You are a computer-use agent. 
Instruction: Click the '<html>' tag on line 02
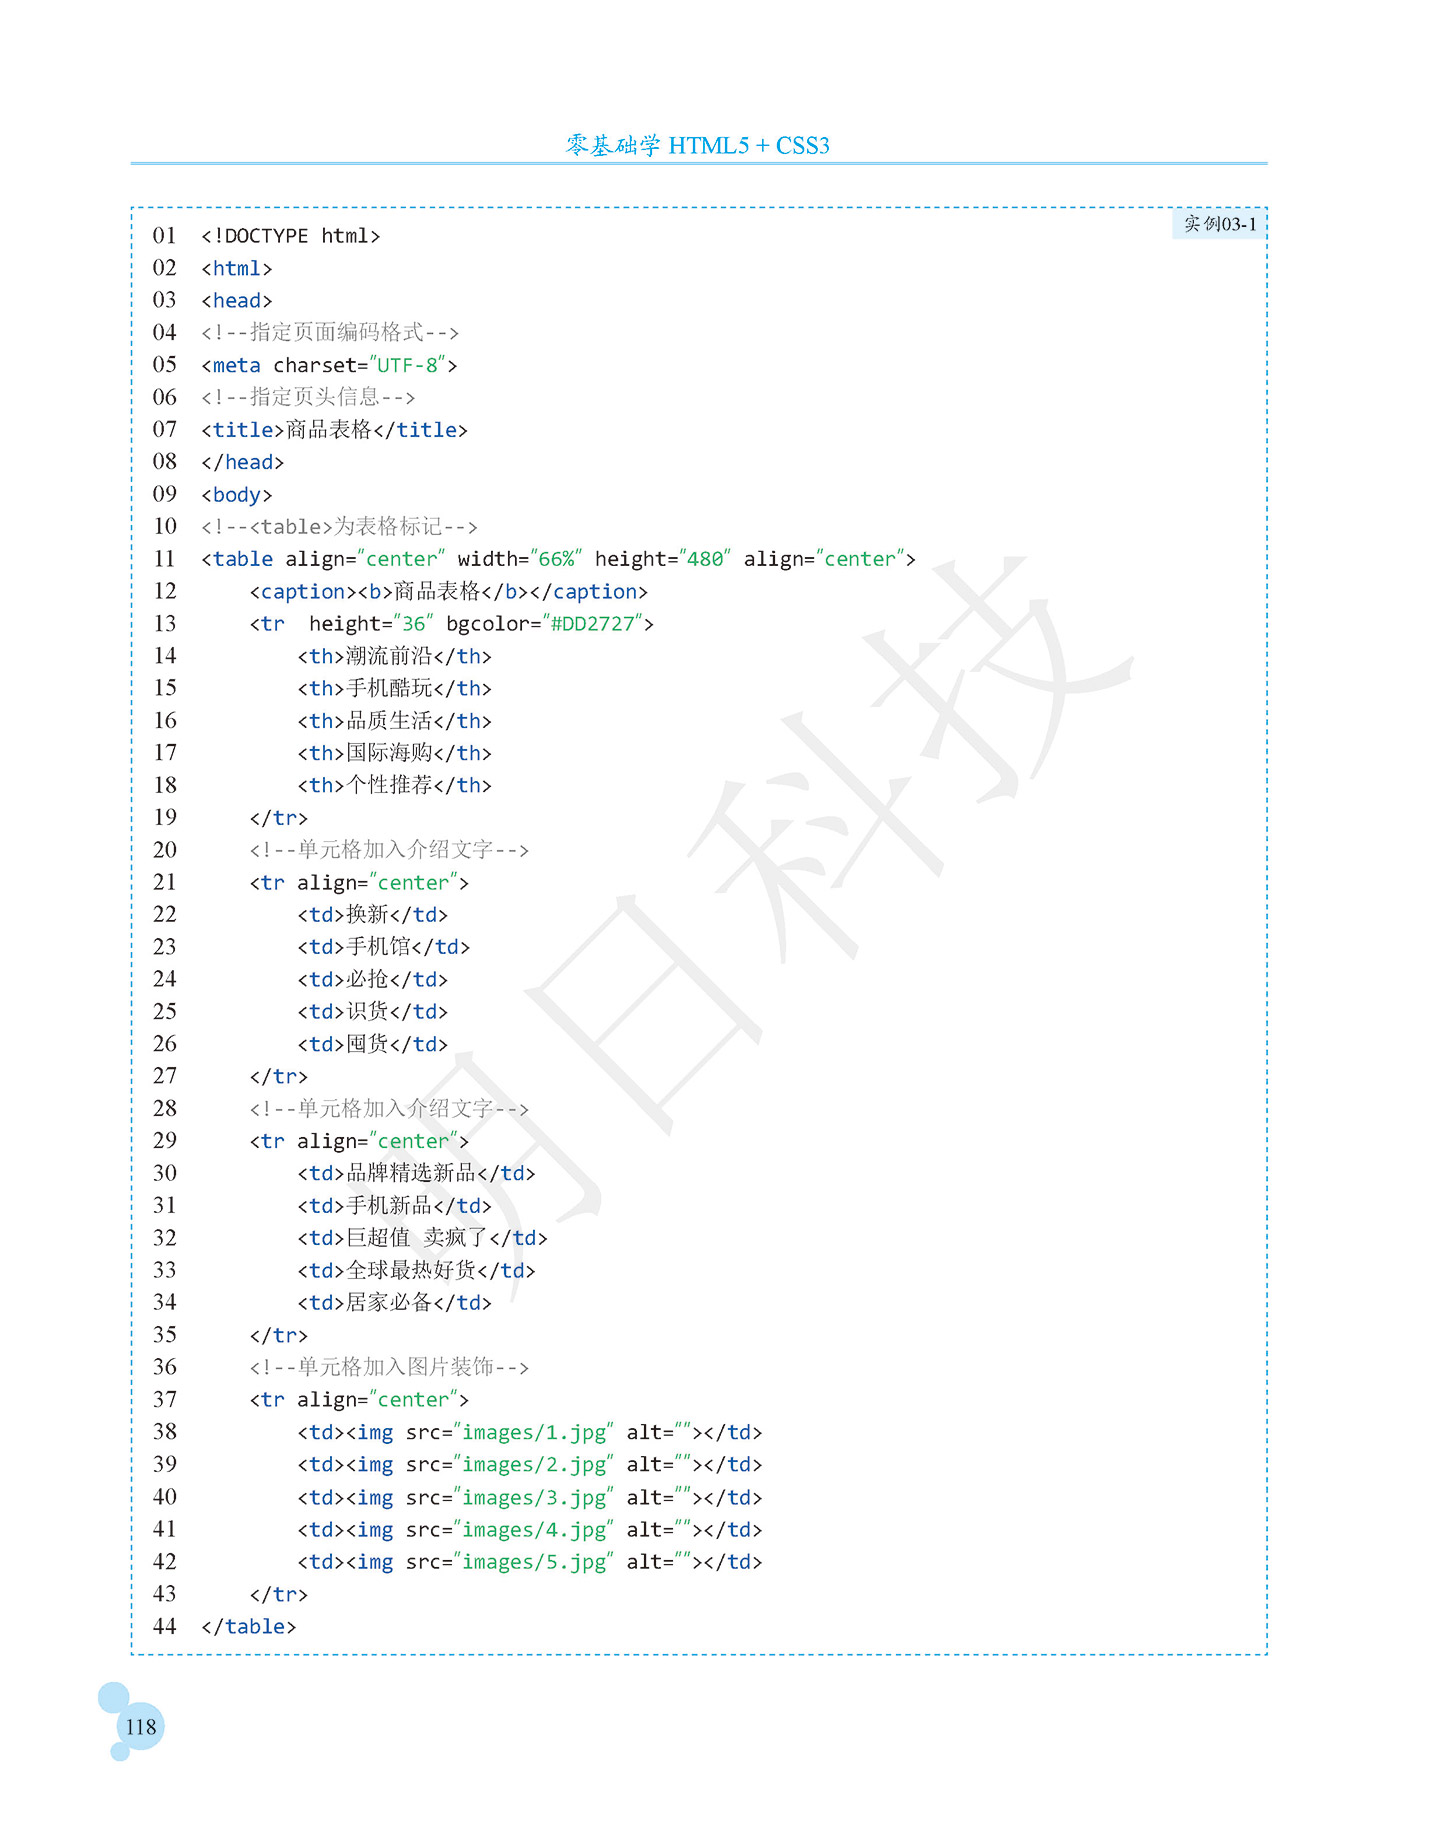236,268
